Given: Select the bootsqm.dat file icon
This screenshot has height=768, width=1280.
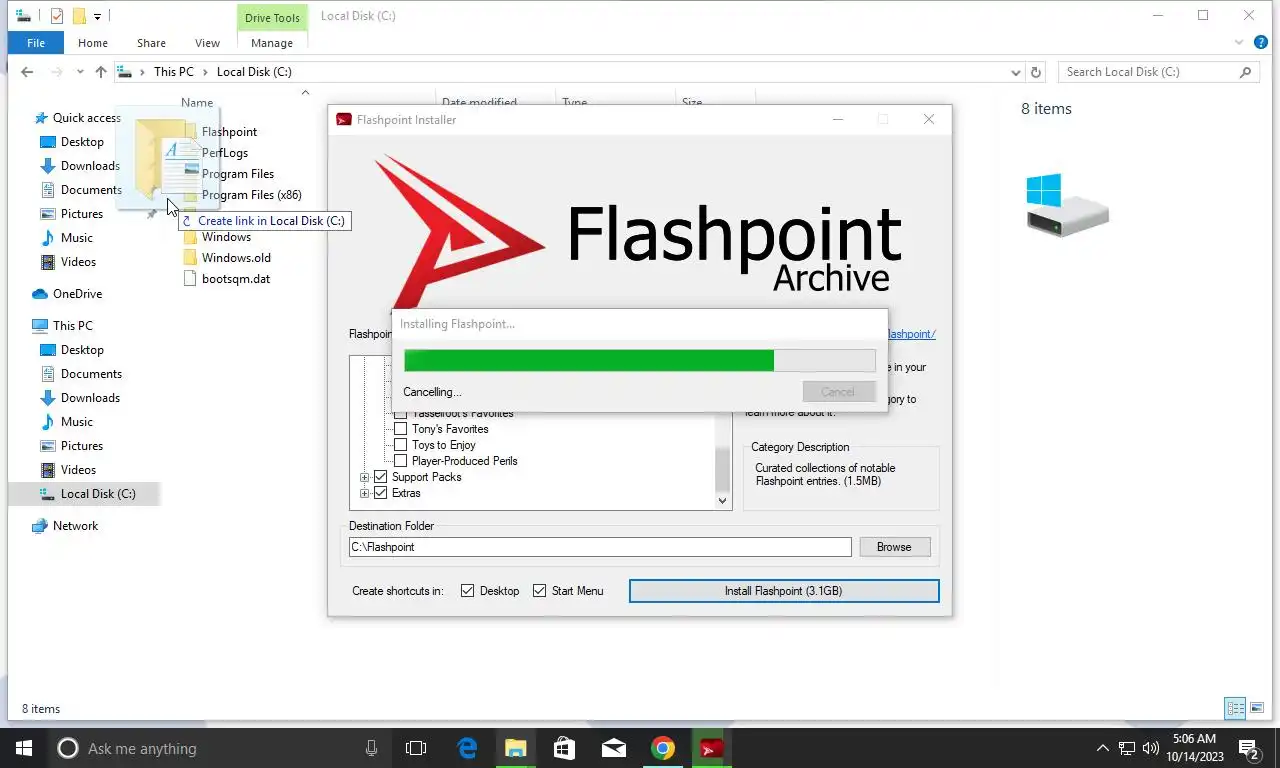Looking at the screenshot, I should click(191, 279).
